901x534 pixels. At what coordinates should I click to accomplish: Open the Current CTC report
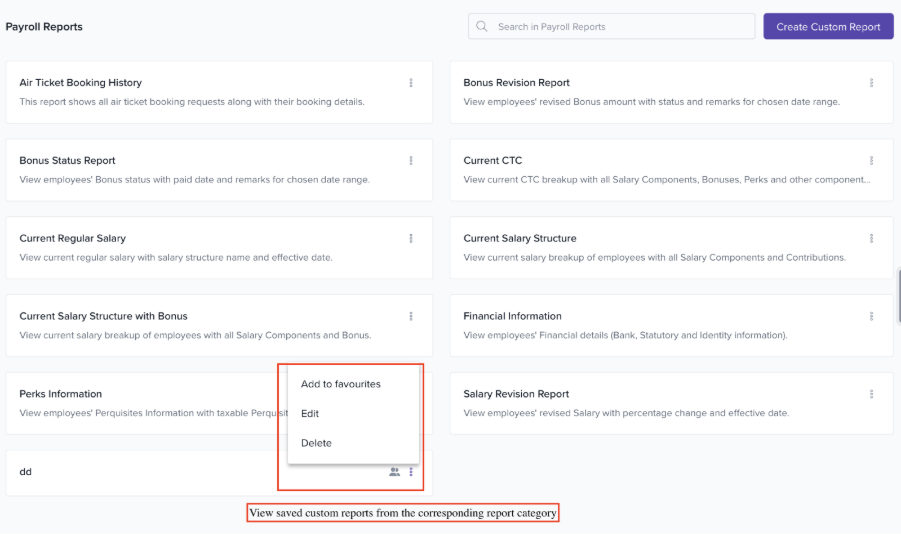pos(493,160)
